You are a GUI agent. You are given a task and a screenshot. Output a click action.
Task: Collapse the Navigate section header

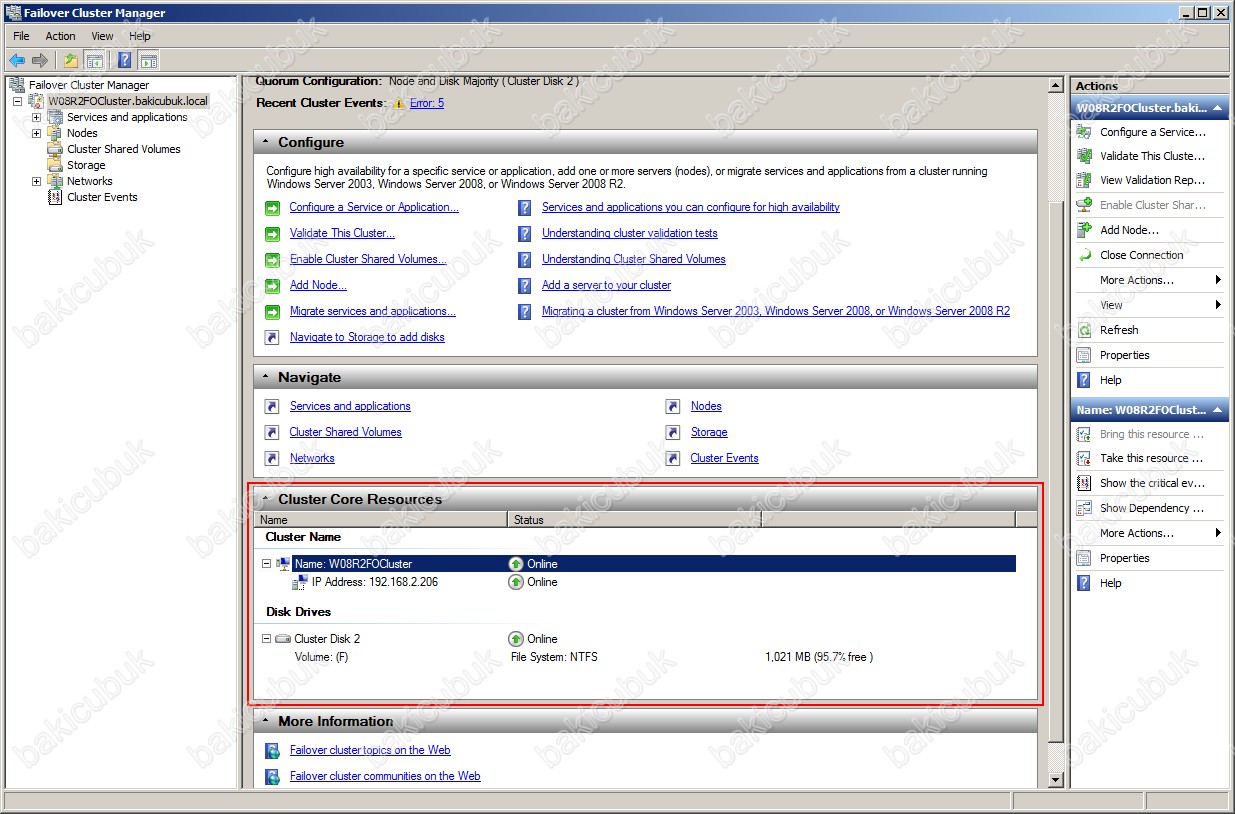click(265, 378)
